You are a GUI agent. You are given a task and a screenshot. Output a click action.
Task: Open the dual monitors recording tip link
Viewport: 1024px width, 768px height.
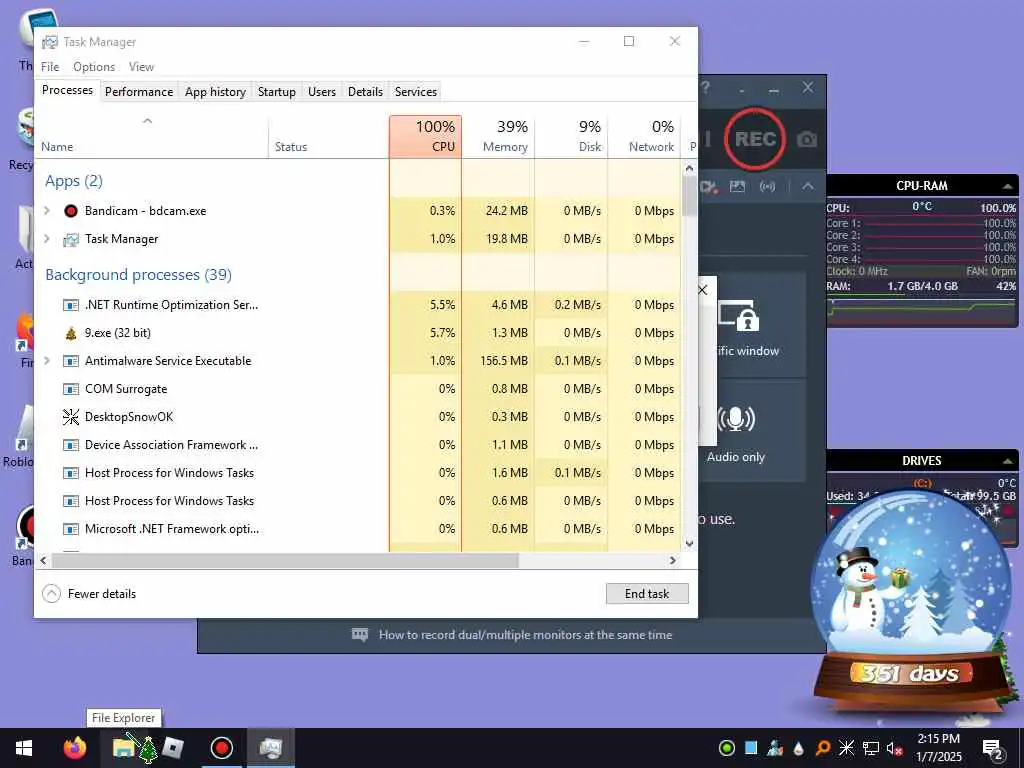(x=525, y=635)
